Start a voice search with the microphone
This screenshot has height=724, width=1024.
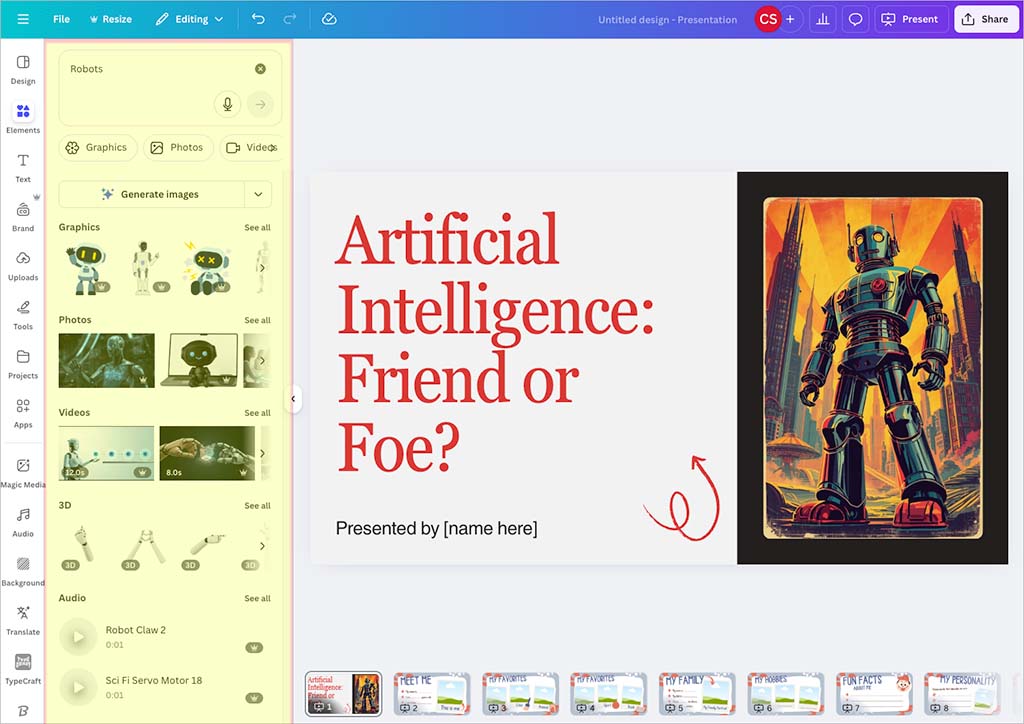click(x=227, y=104)
